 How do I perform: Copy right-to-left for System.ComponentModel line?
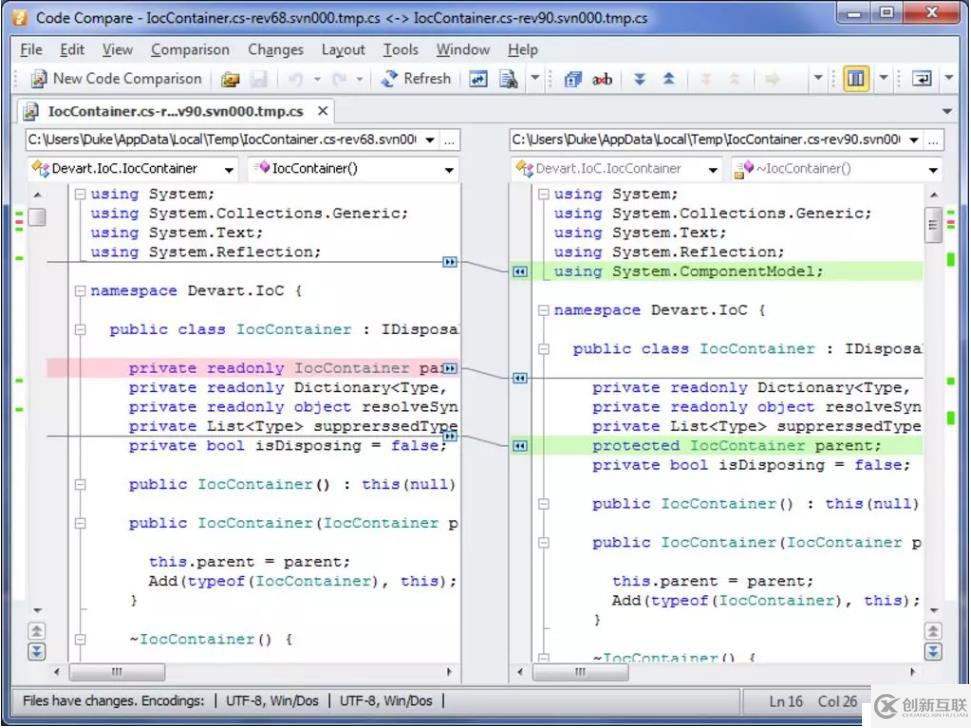520,271
